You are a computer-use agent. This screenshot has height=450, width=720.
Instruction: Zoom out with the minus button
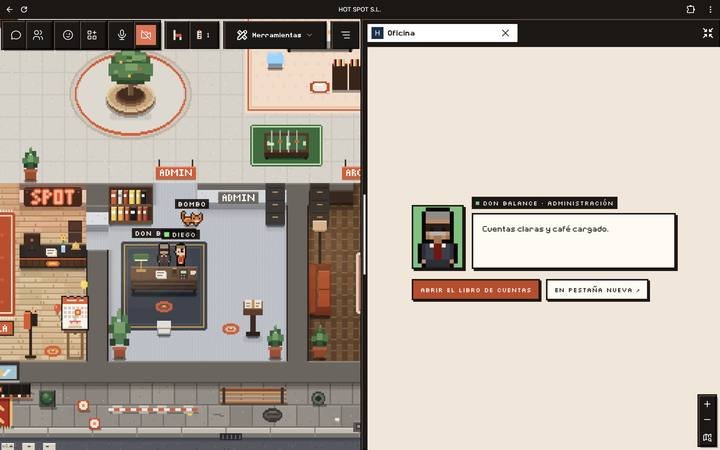click(x=707, y=420)
